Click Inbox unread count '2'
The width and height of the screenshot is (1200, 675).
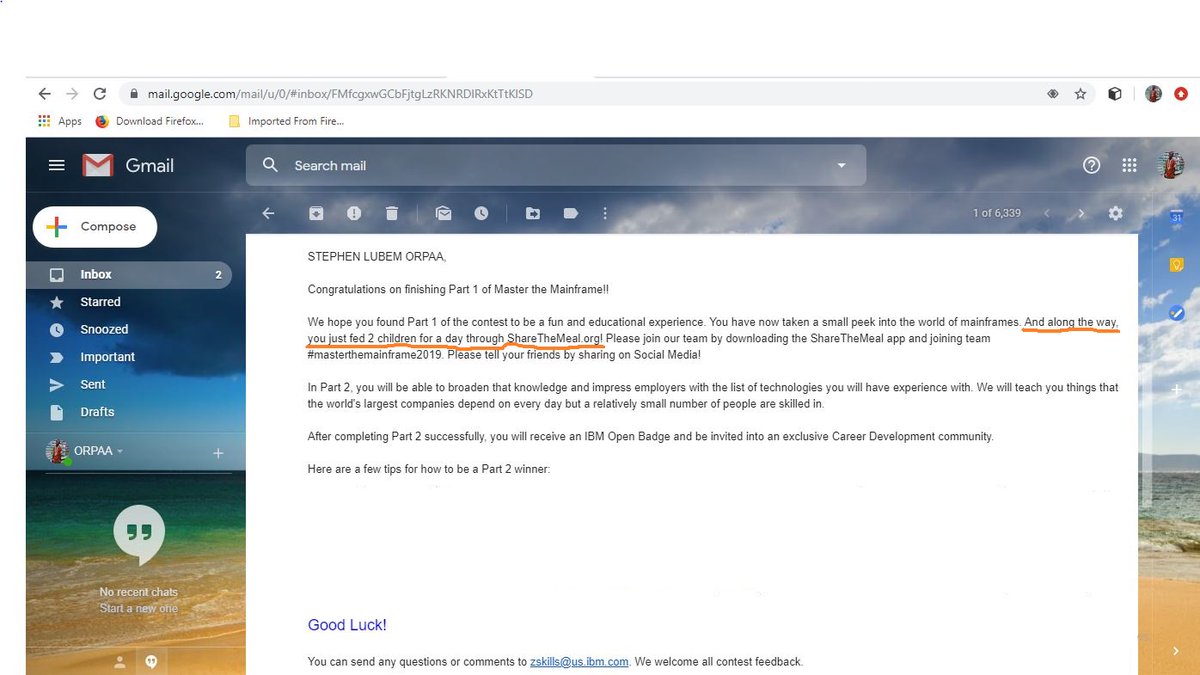click(218, 274)
